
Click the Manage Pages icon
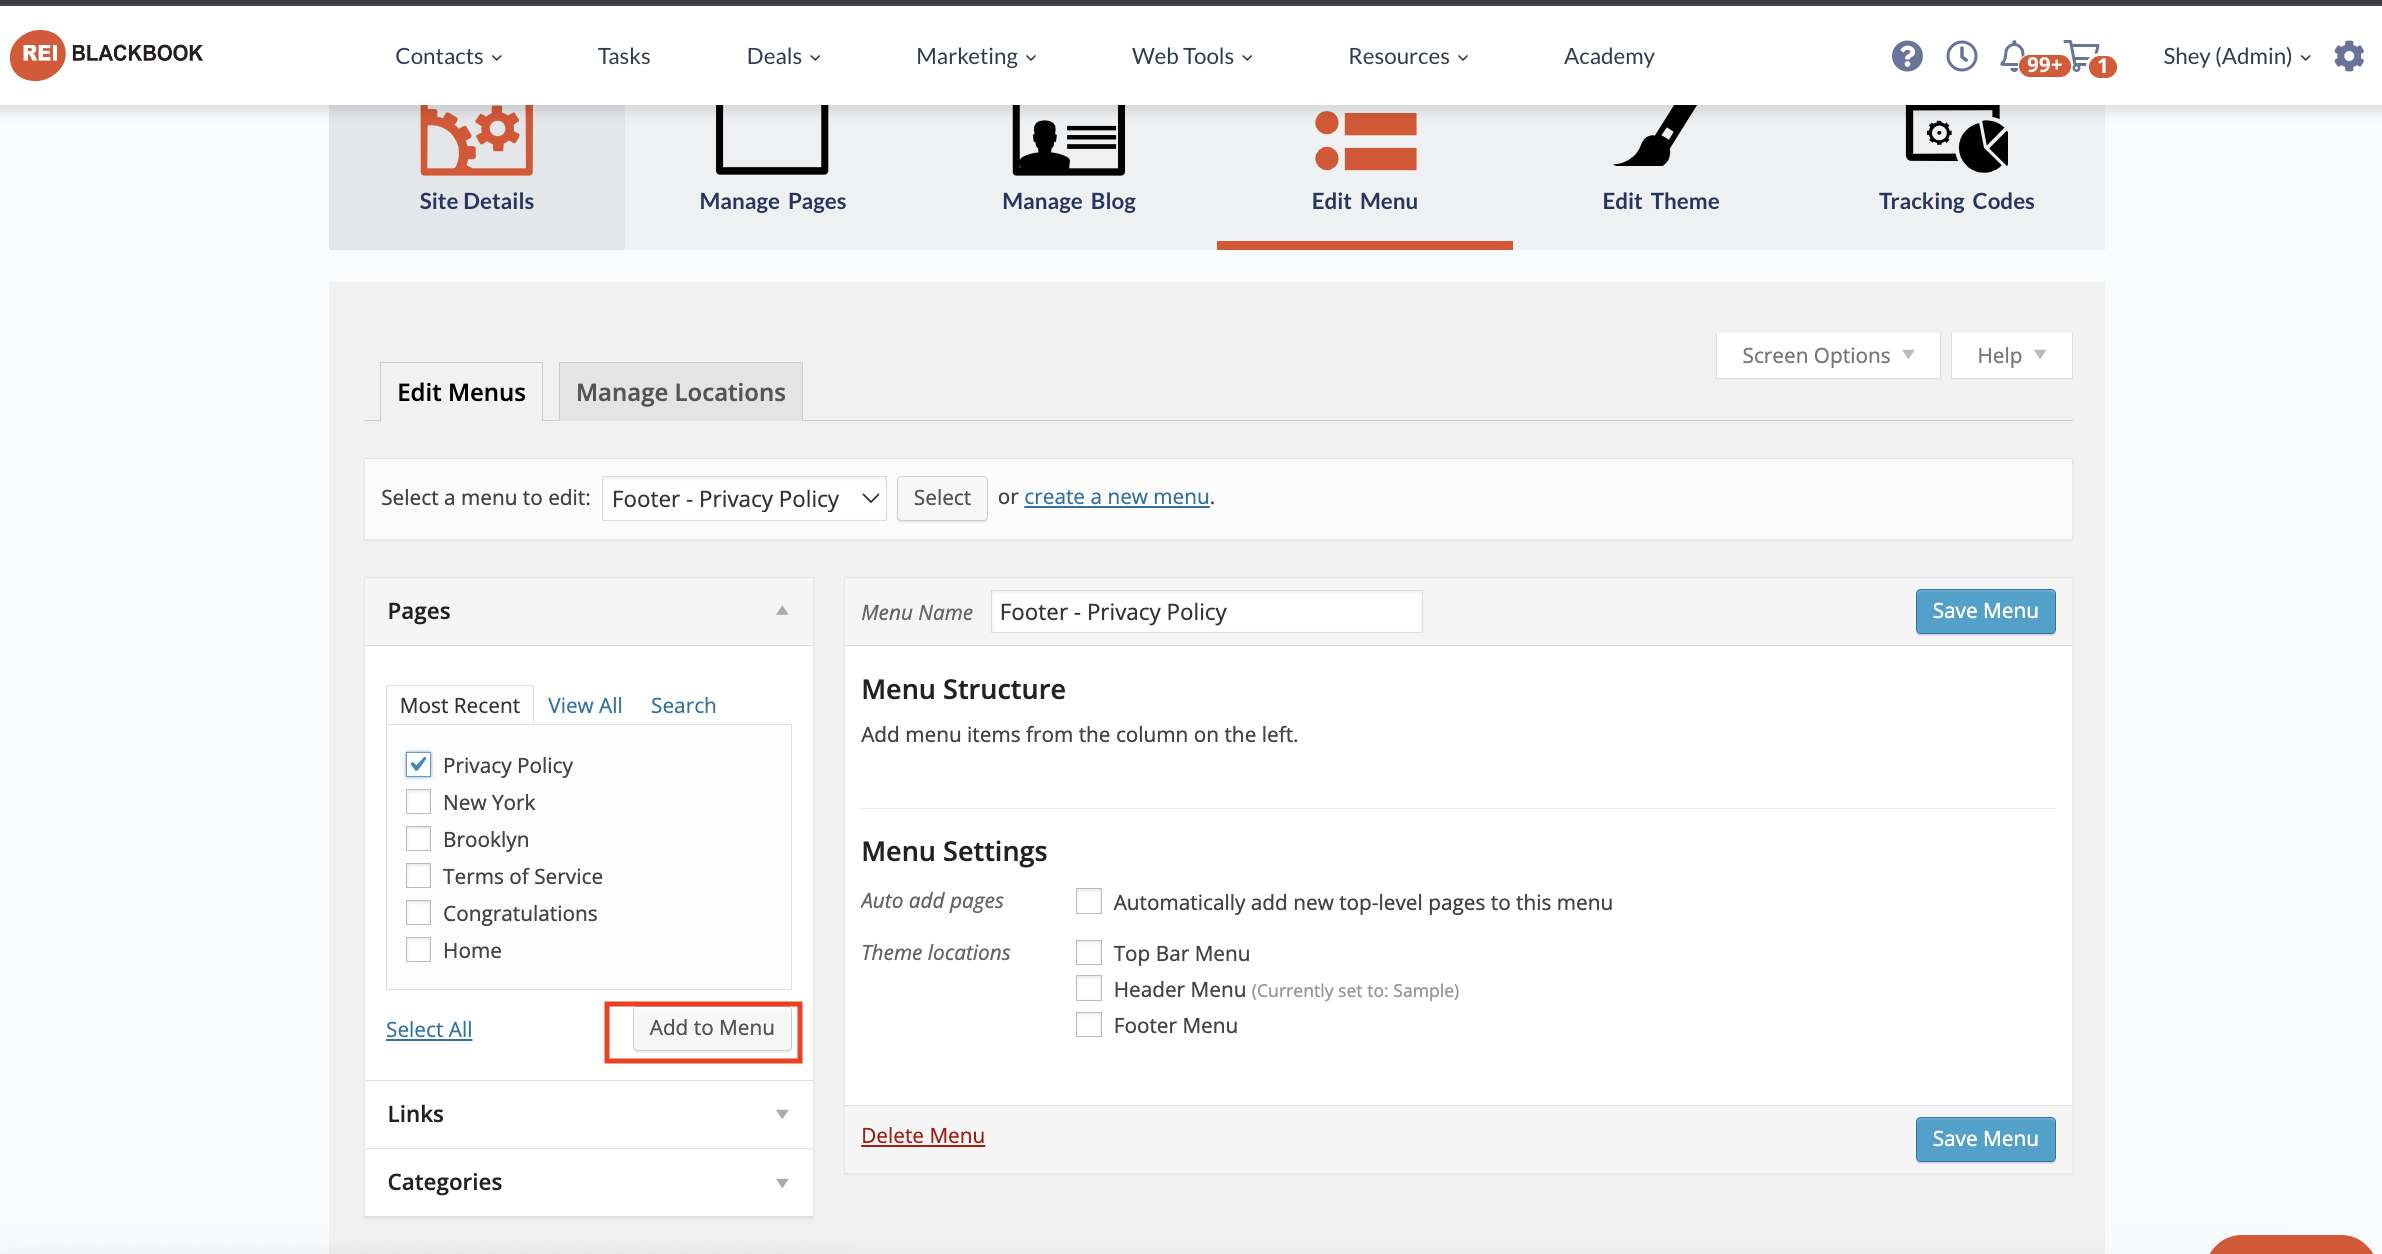click(772, 140)
